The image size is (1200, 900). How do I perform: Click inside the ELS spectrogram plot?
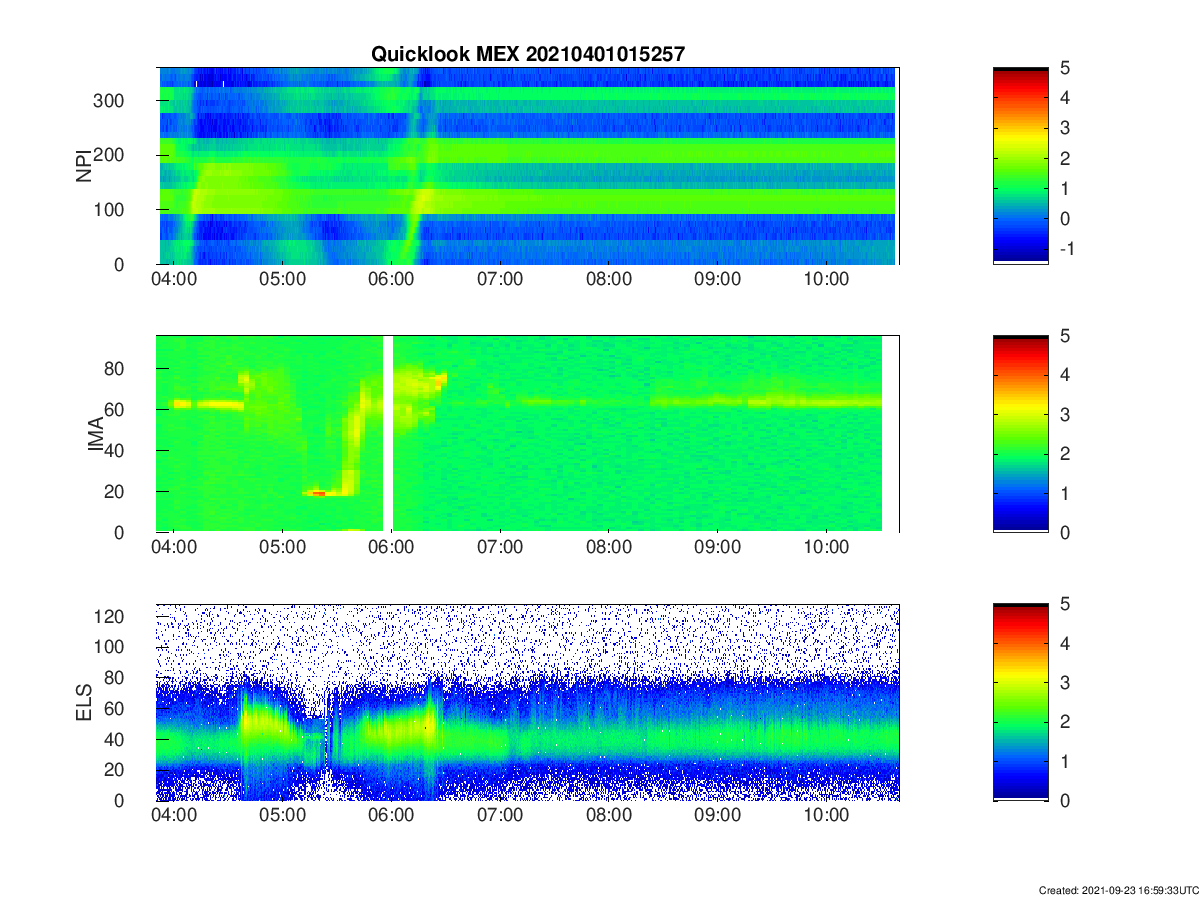528,702
